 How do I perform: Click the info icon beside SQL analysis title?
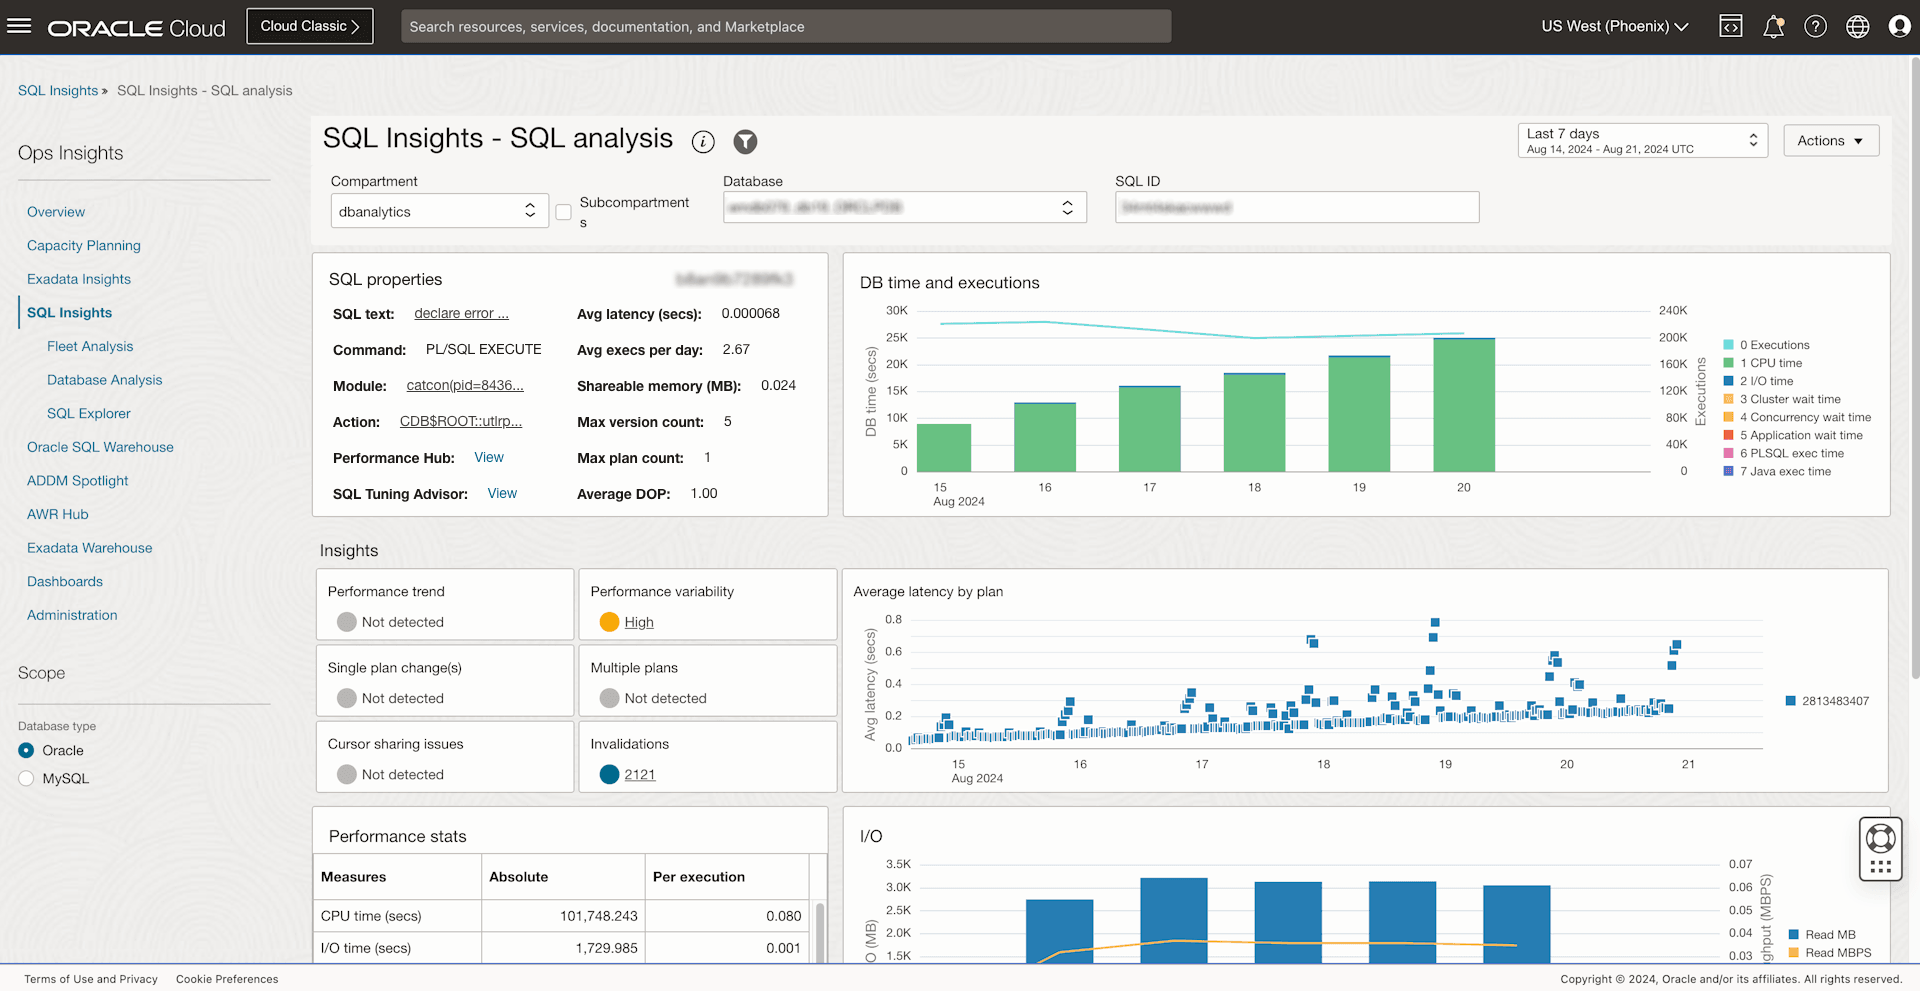(x=702, y=142)
